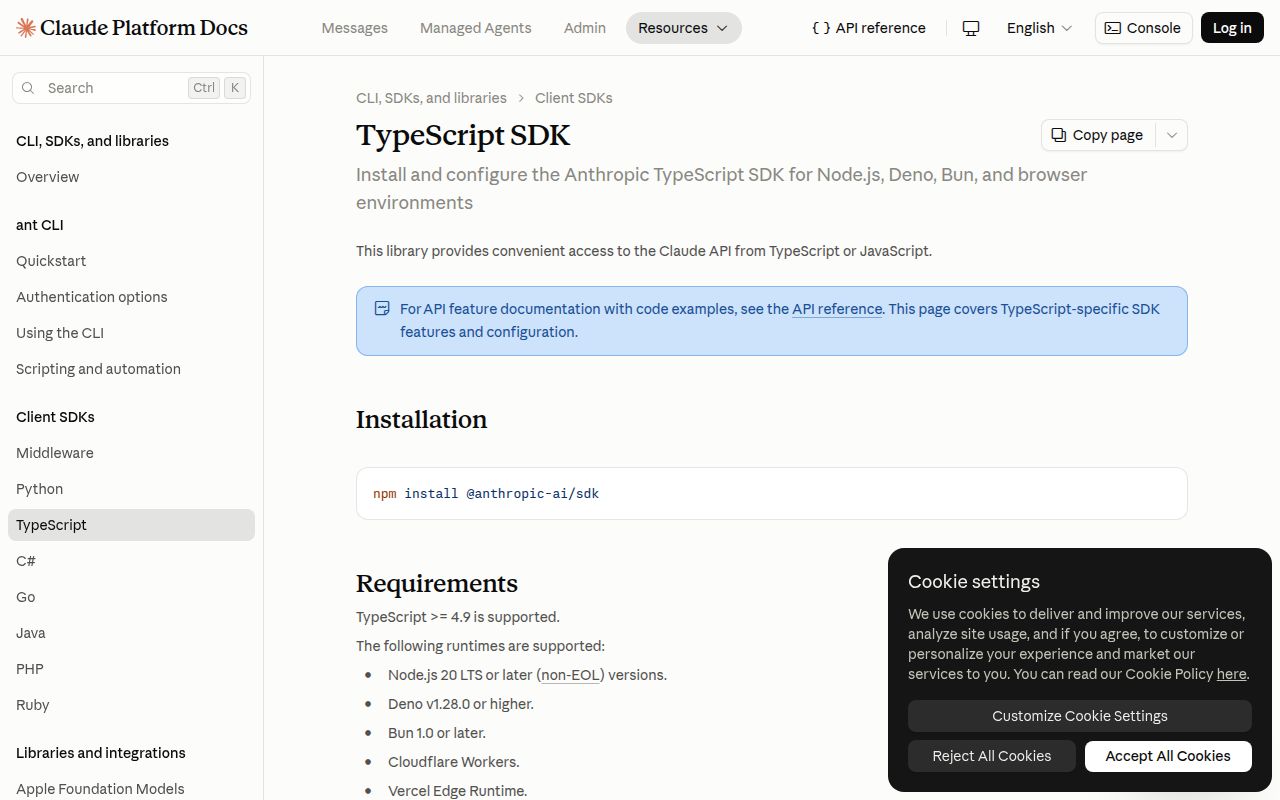Open the Messages nav item
The width and height of the screenshot is (1280, 800).
point(355,28)
